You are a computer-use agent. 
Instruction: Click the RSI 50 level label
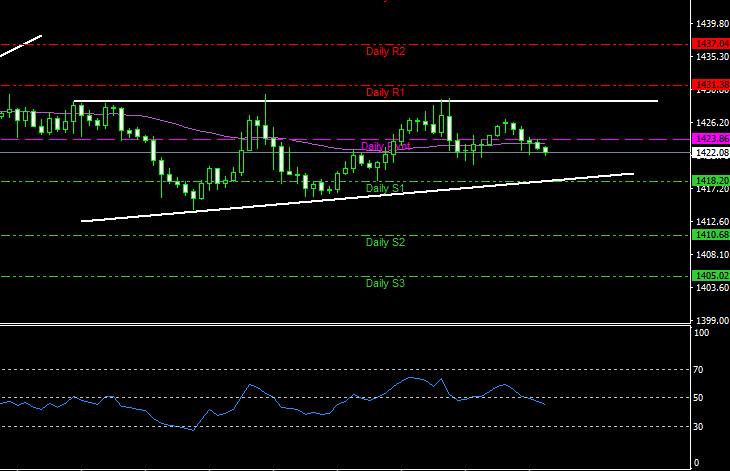pyautogui.click(x=698, y=398)
